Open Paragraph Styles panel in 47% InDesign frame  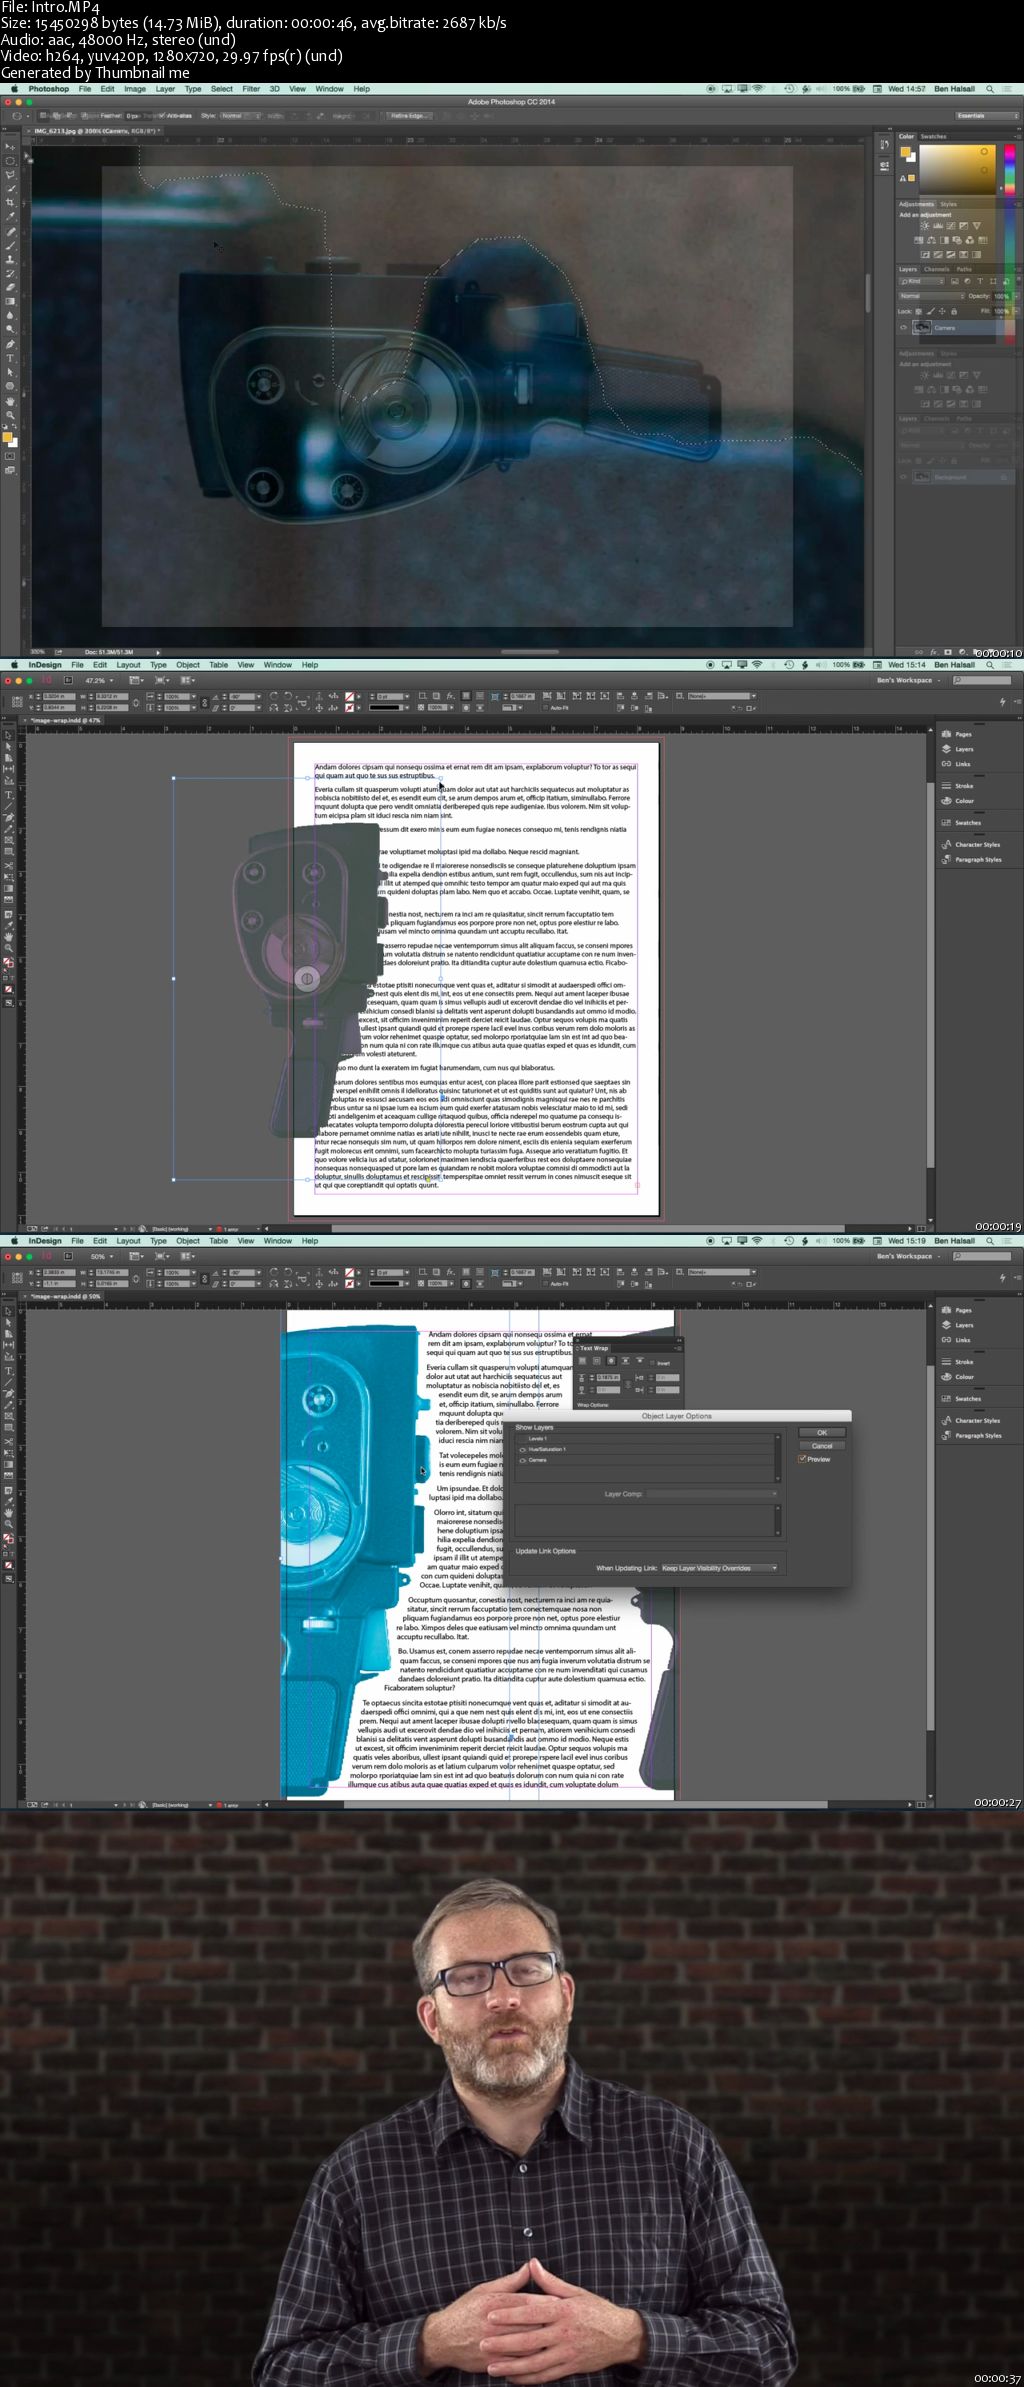(x=971, y=860)
